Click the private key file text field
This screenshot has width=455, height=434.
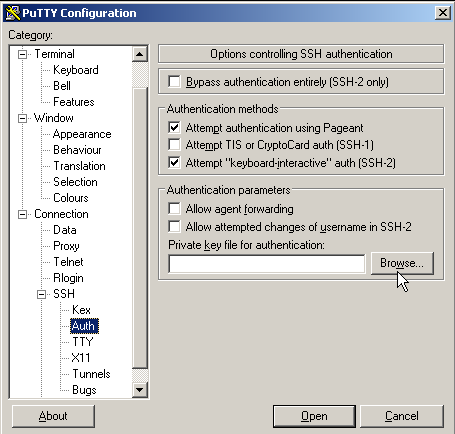pos(267,264)
